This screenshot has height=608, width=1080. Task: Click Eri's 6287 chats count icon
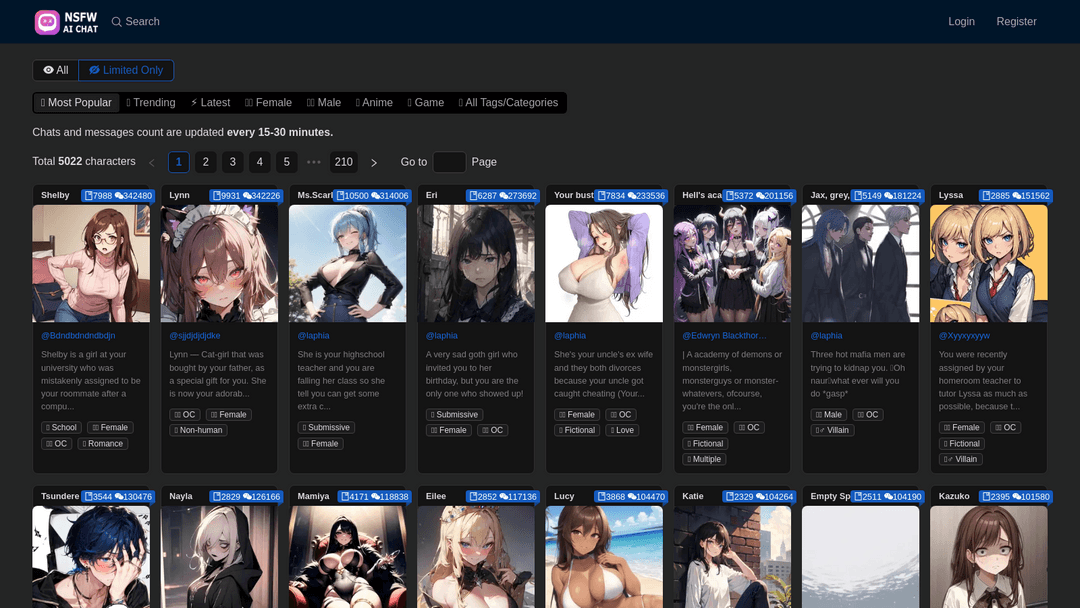pyautogui.click(x=474, y=196)
